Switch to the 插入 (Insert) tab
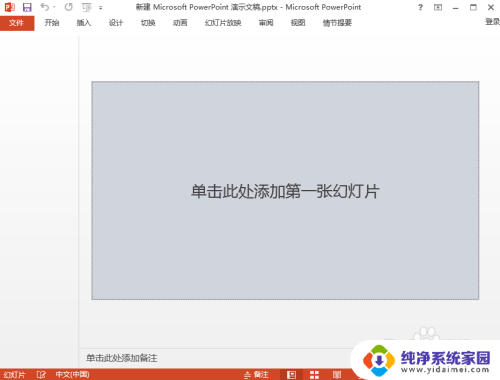 coord(84,23)
